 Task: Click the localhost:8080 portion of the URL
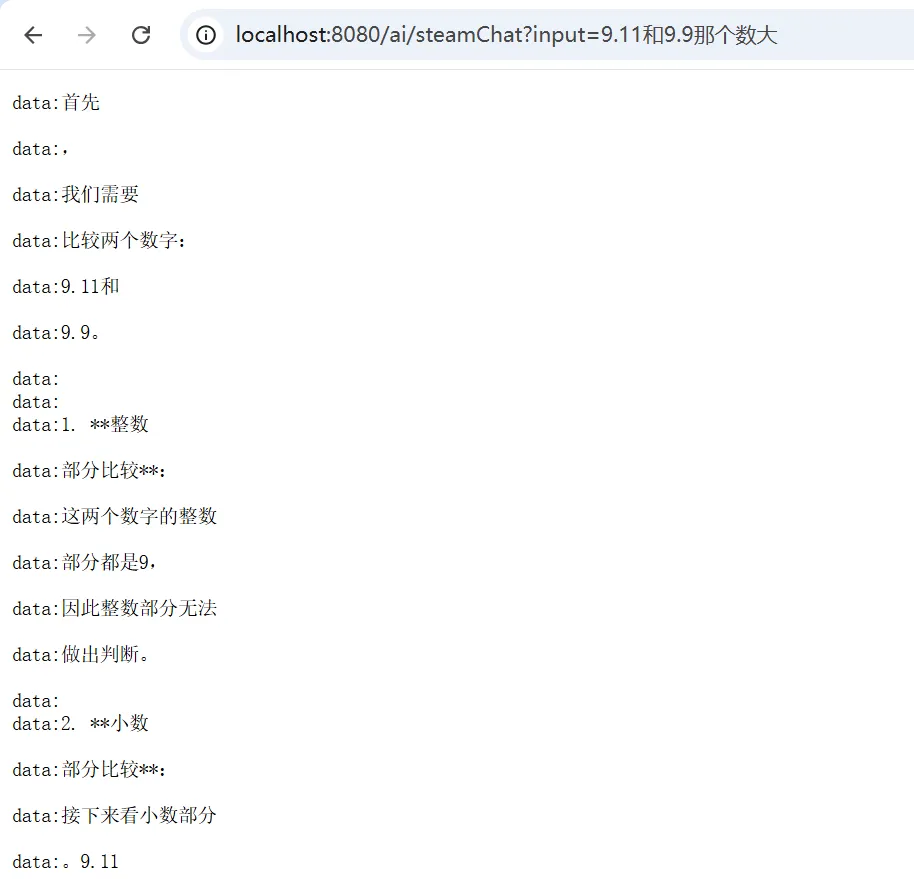290,34
